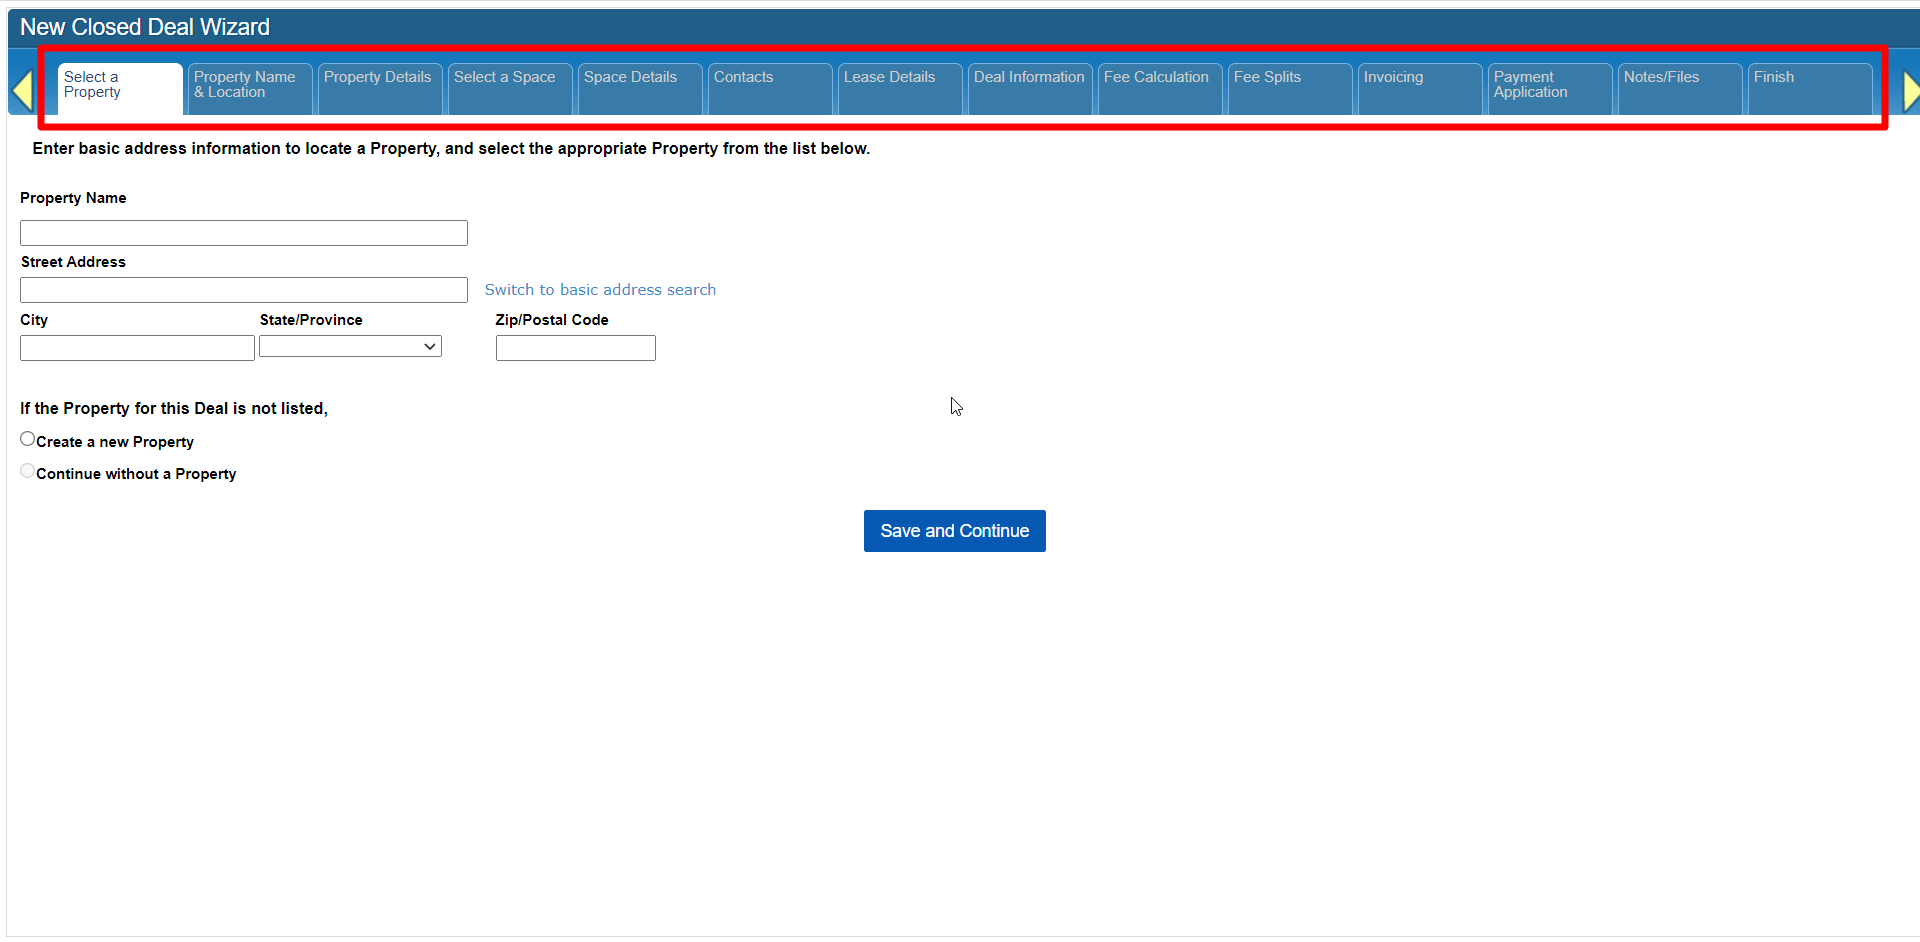
Task: Open the State/Province dropdown
Action: tap(350, 347)
